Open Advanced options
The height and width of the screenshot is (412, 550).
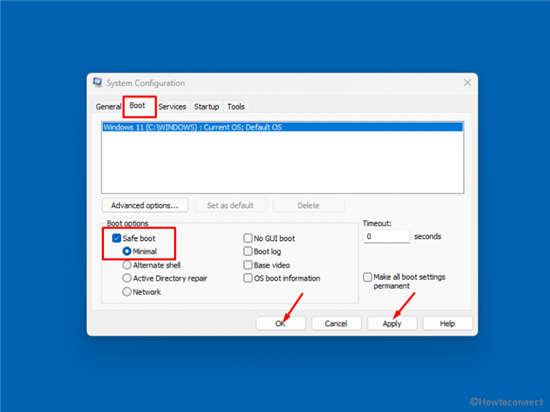coord(145,205)
